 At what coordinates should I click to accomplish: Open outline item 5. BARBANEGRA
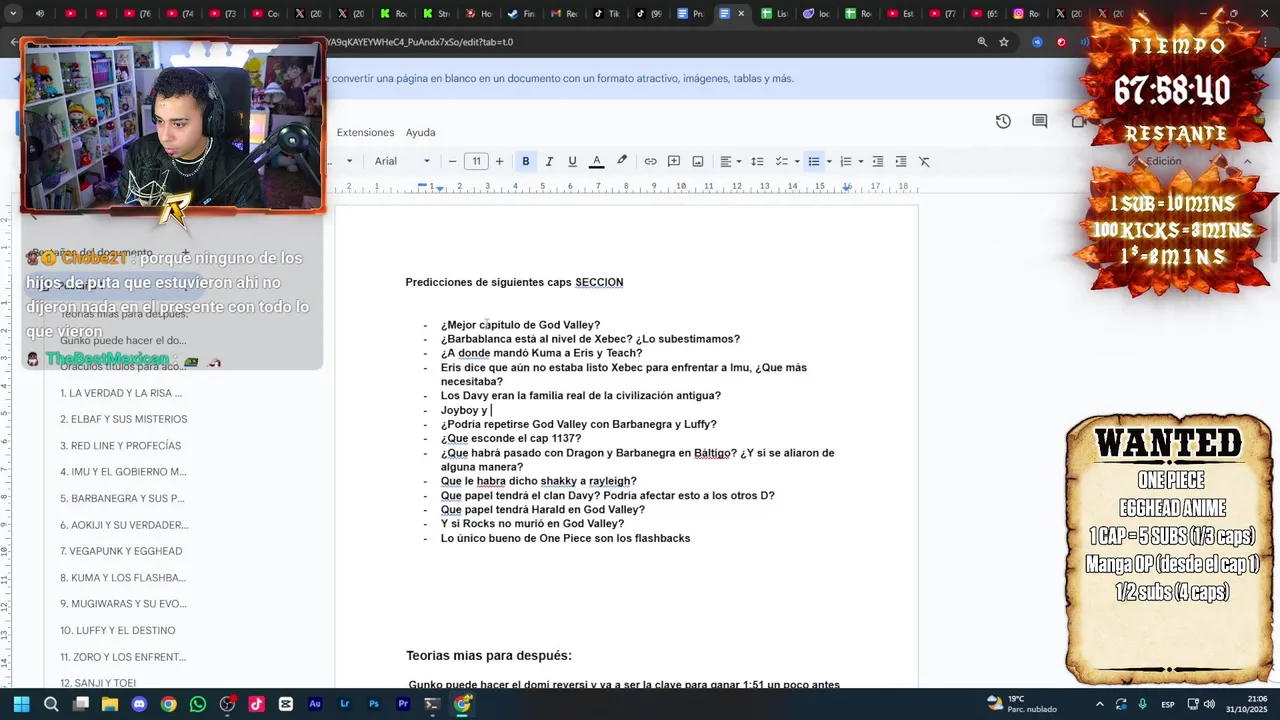122,498
